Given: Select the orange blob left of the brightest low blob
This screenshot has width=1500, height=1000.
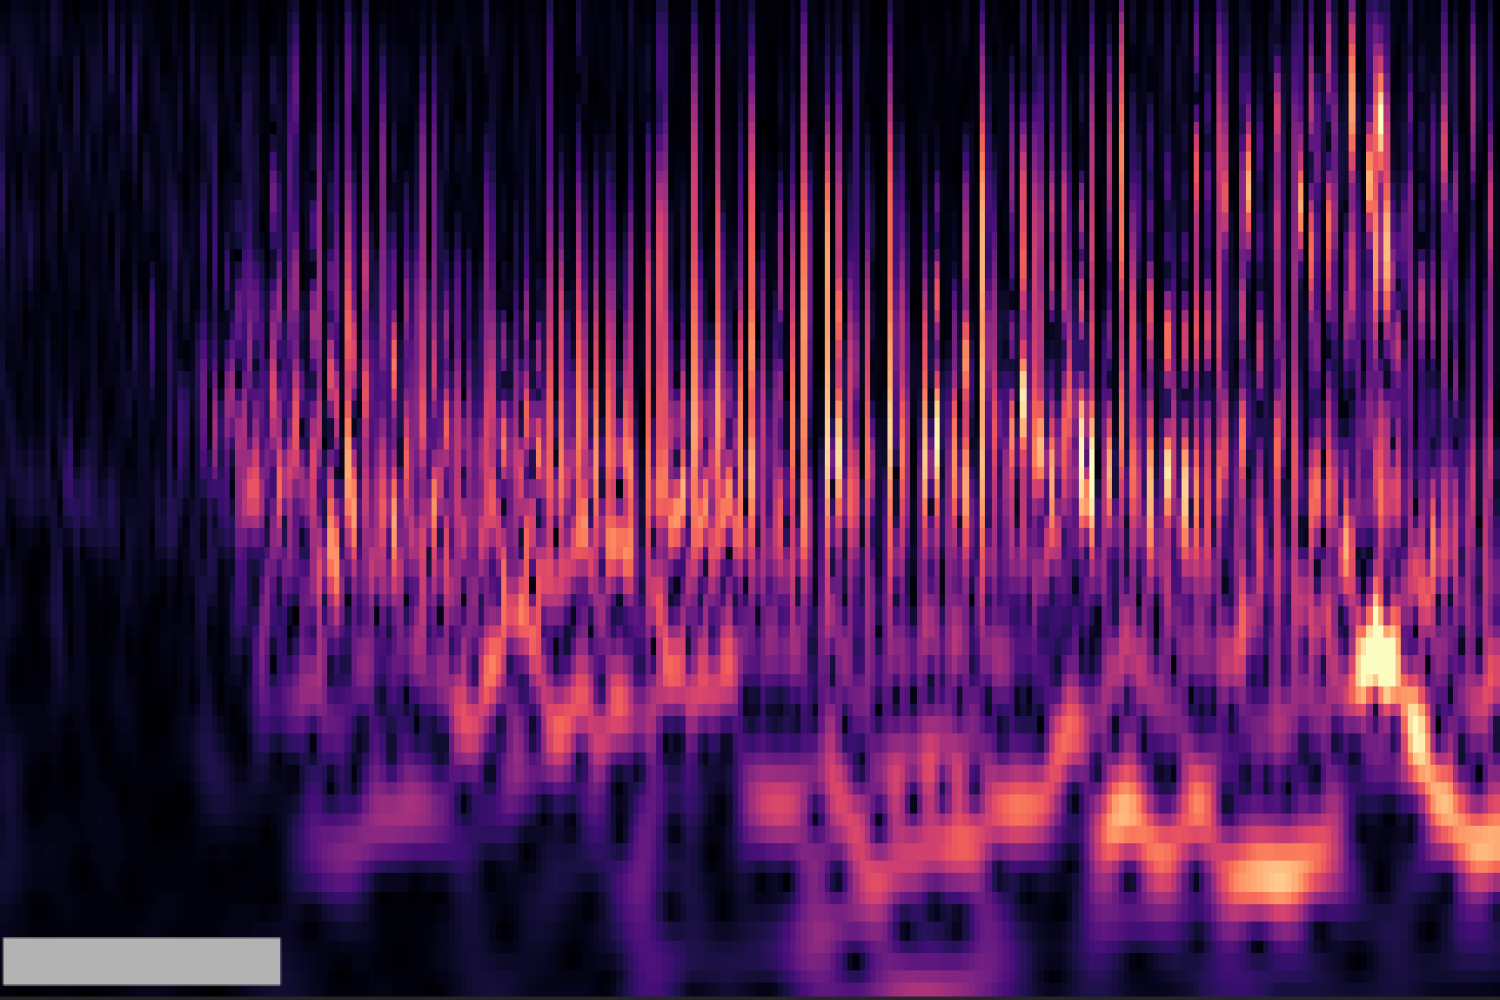Looking at the screenshot, I should [x=1125, y=810].
